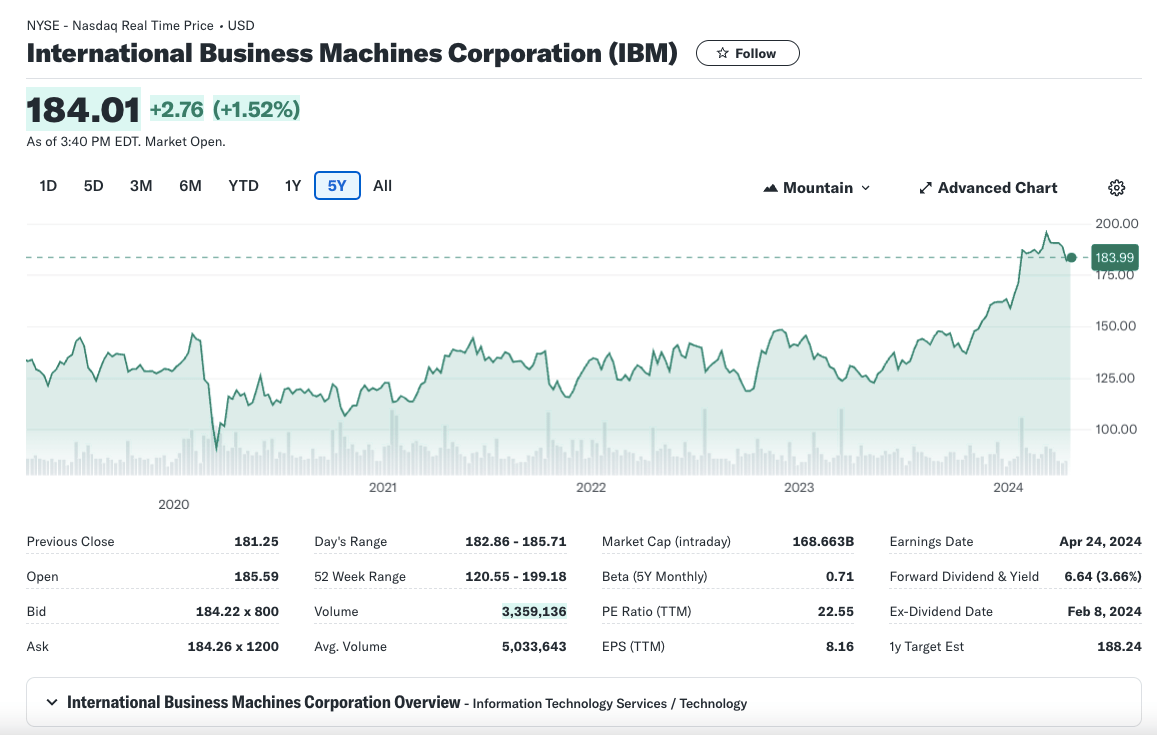Click the EPS (TTM) value 8.16
This screenshot has width=1157, height=735.
pos(840,646)
